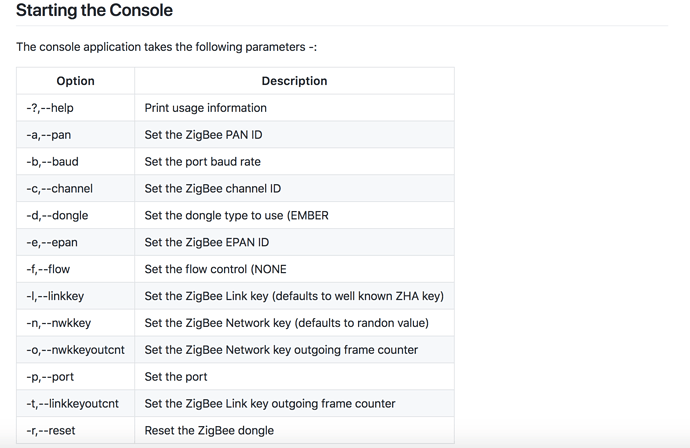Click the -t,--linkkeyoutcnt option text
Image resolution: width=690 pixels, height=448 pixels.
click(x=73, y=404)
